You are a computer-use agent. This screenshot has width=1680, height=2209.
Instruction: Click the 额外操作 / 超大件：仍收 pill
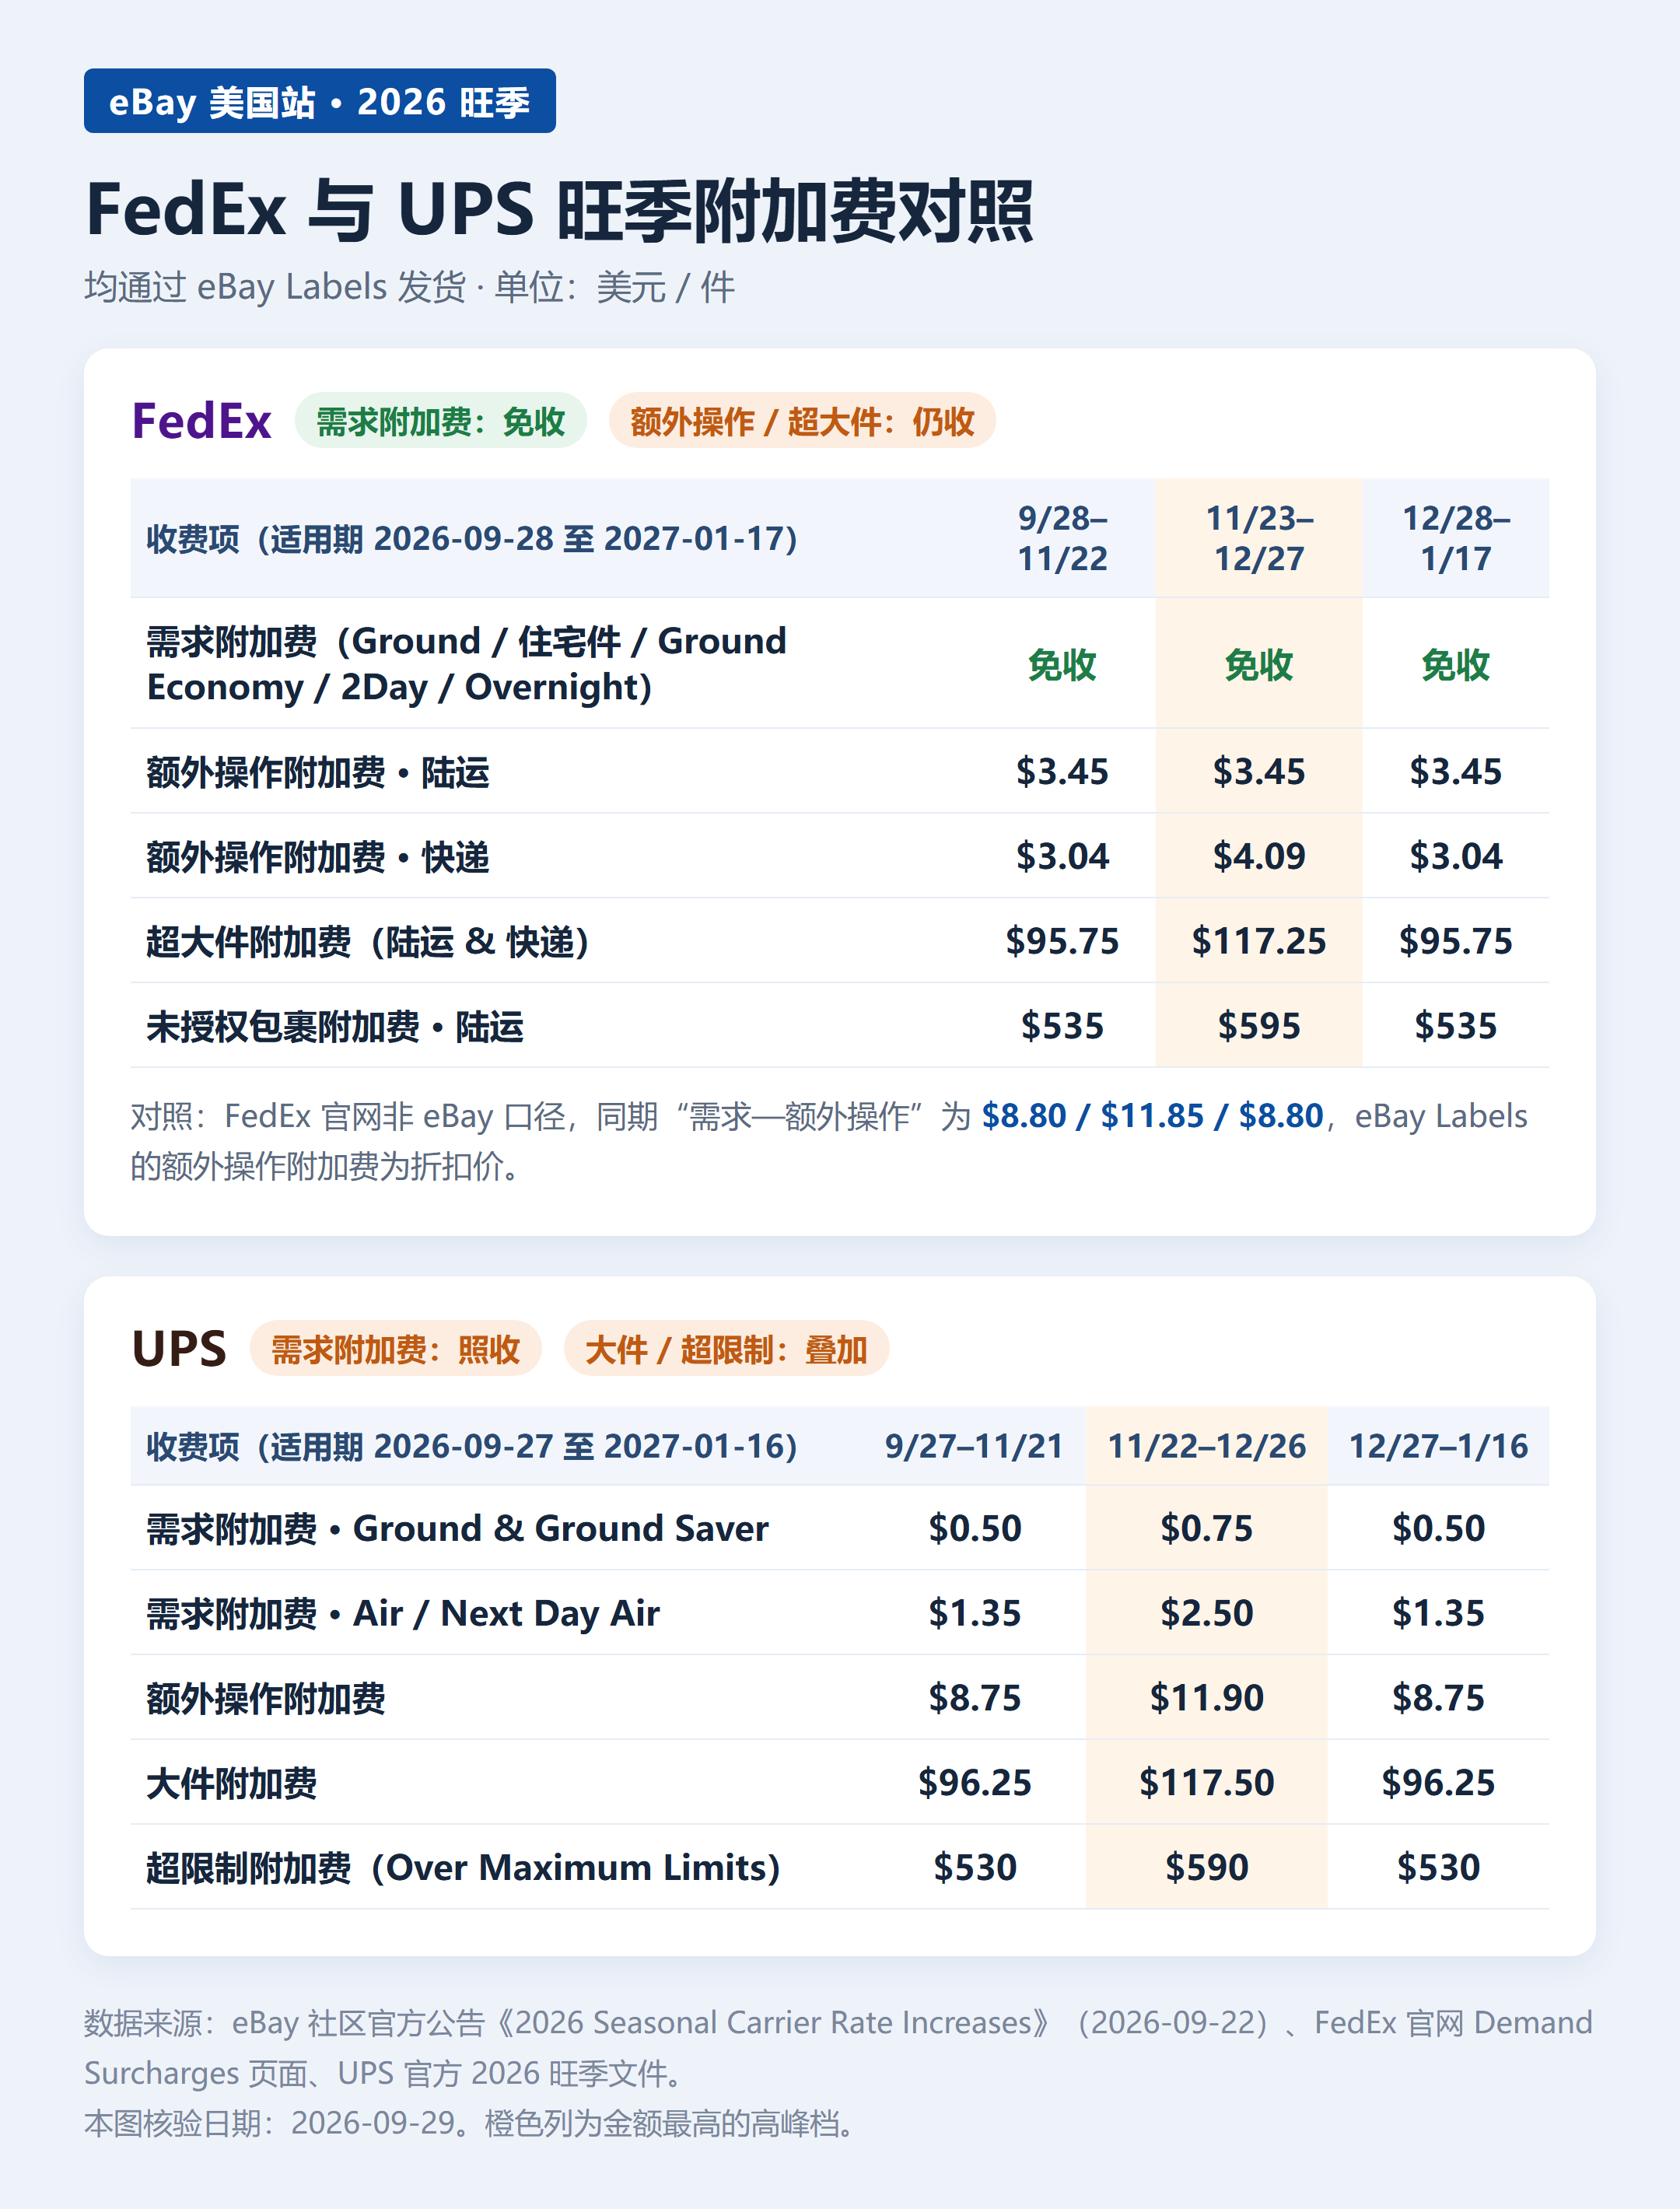802,421
